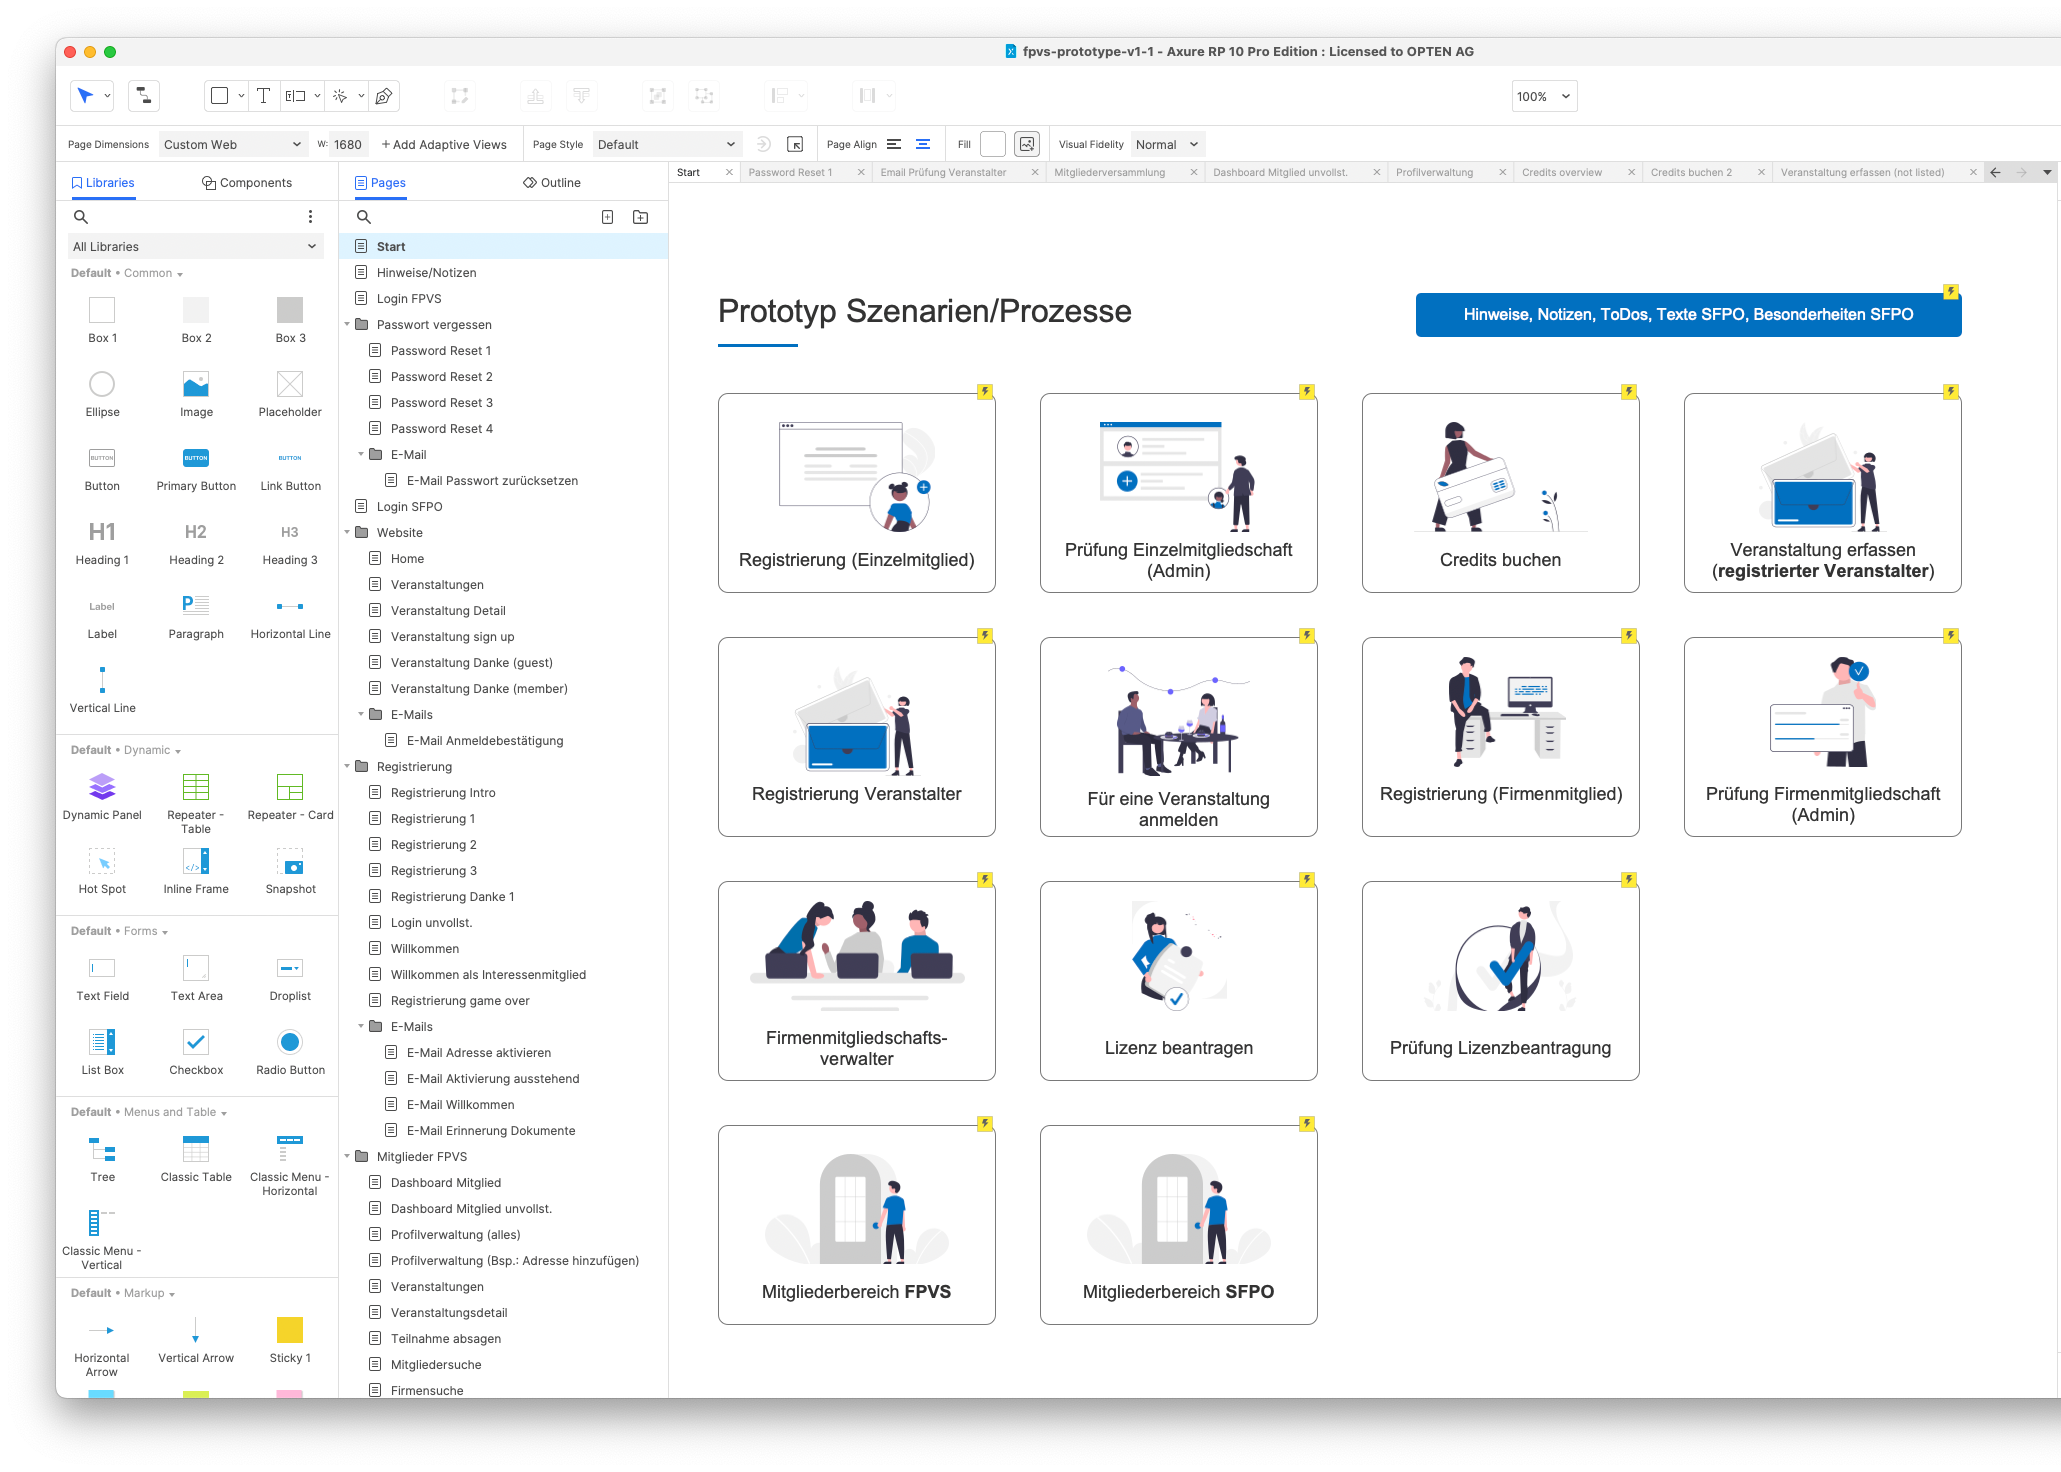This screenshot has height=1472, width=2061.
Task: Select the Connector tool in toolbar
Action: 144,96
